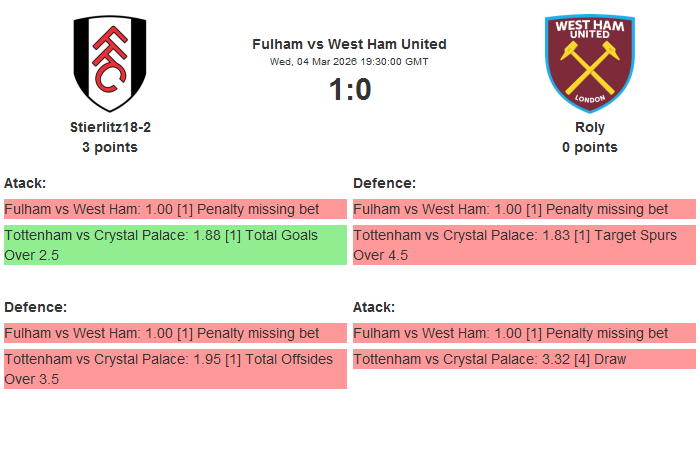
Task: Select the green Total Goals Over 2.5 bet
Action: 175,245
